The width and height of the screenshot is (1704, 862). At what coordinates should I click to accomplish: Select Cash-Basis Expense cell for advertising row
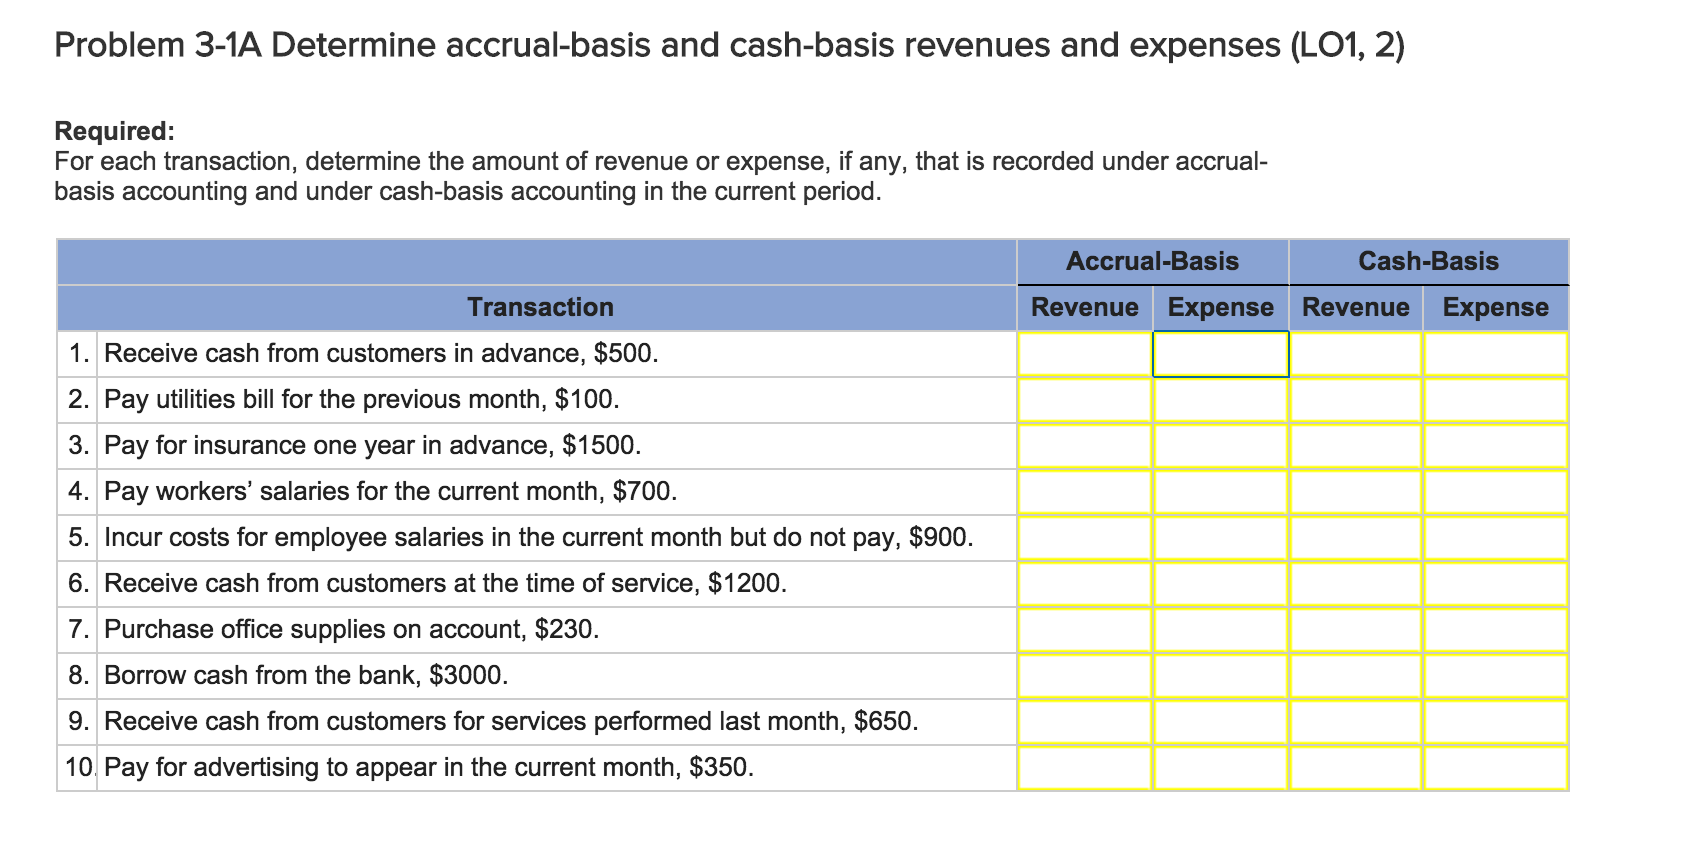click(1496, 768)
